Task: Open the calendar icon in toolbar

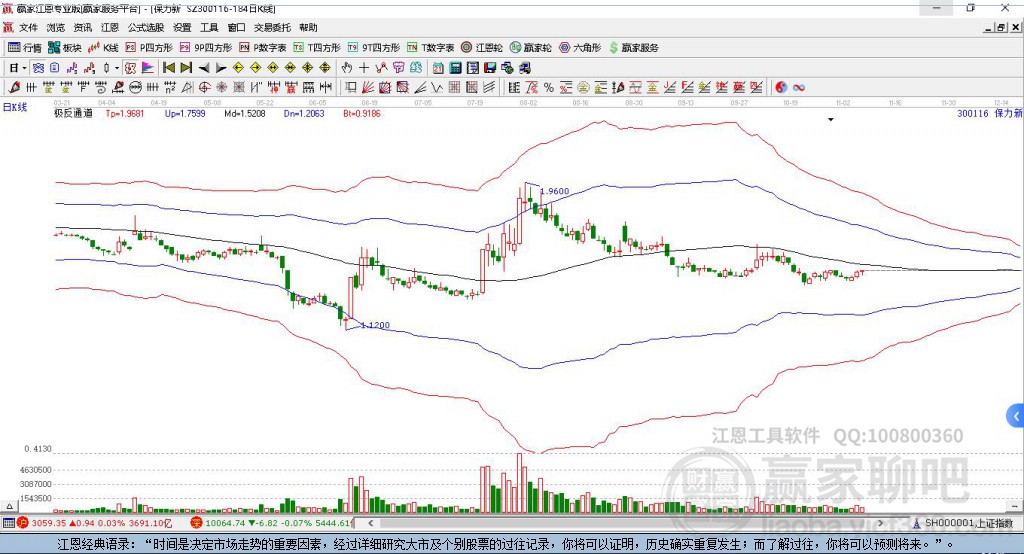Action: click(x=438, y=68)
